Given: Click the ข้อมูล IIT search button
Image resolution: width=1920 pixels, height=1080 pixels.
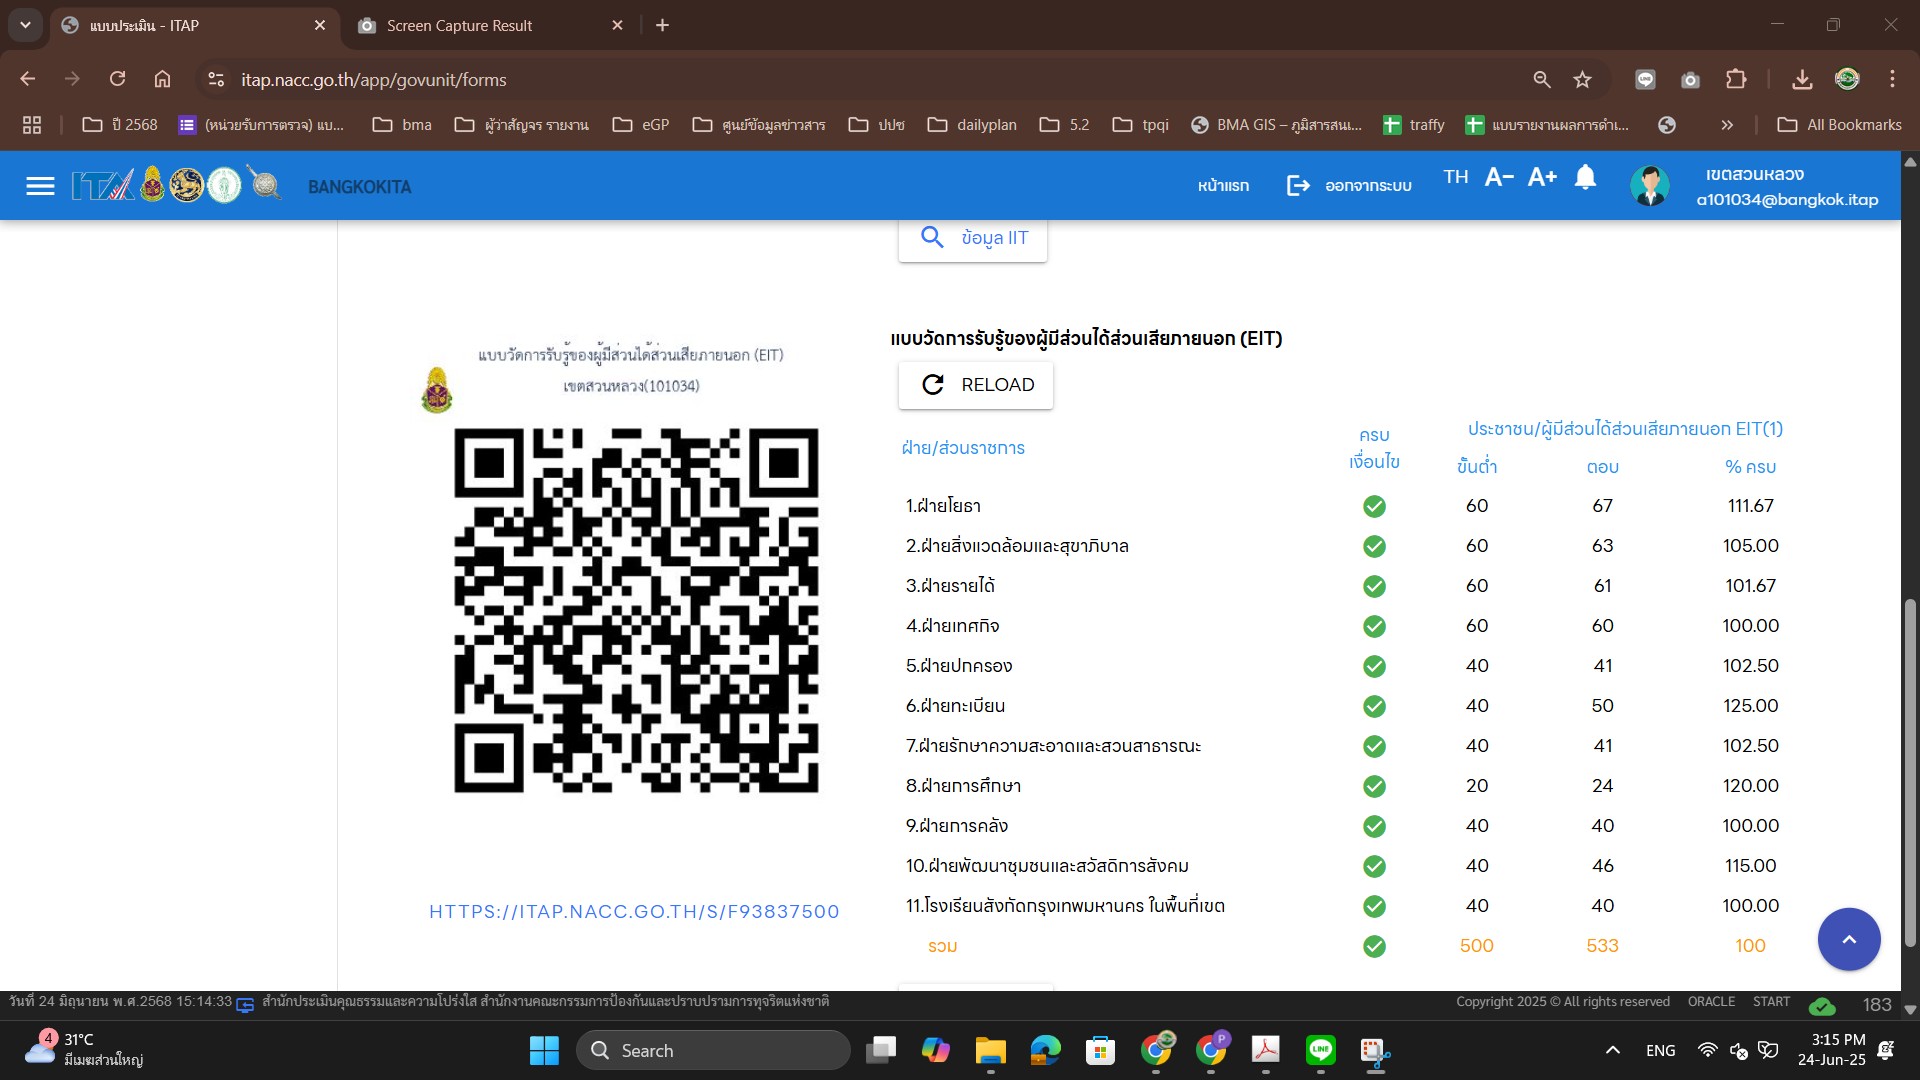Looking at the screenshot, I should point(973,238).
